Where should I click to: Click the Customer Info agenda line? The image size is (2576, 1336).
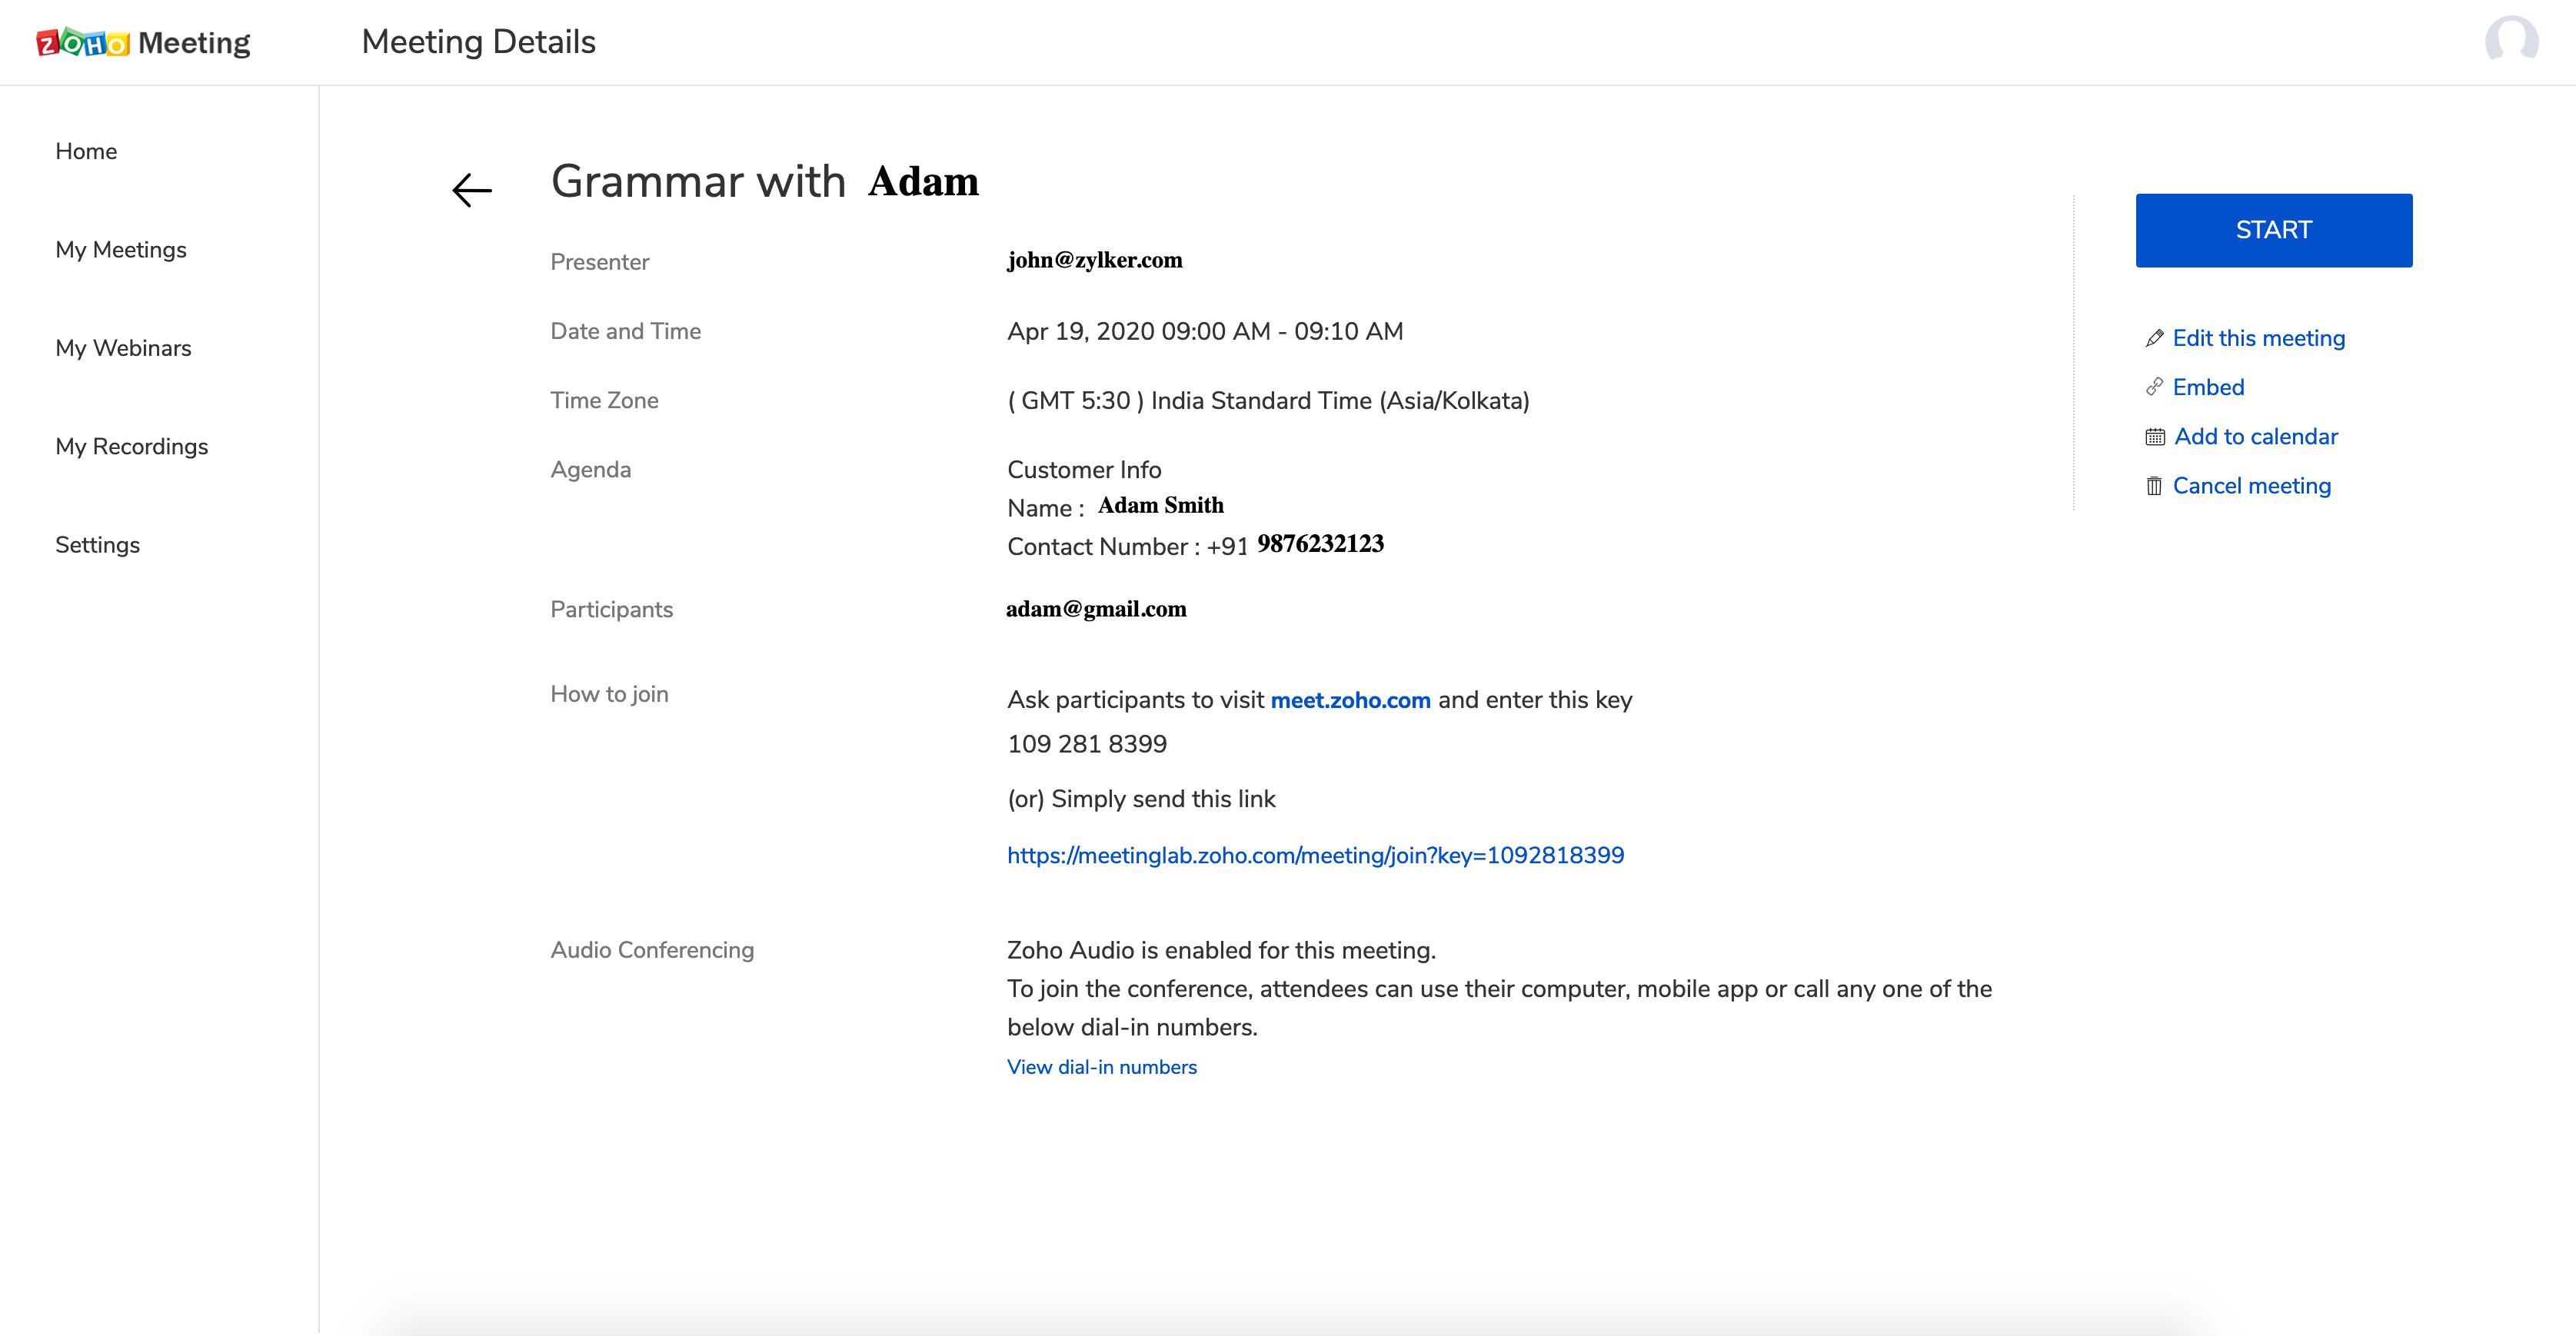(1084, 470)
